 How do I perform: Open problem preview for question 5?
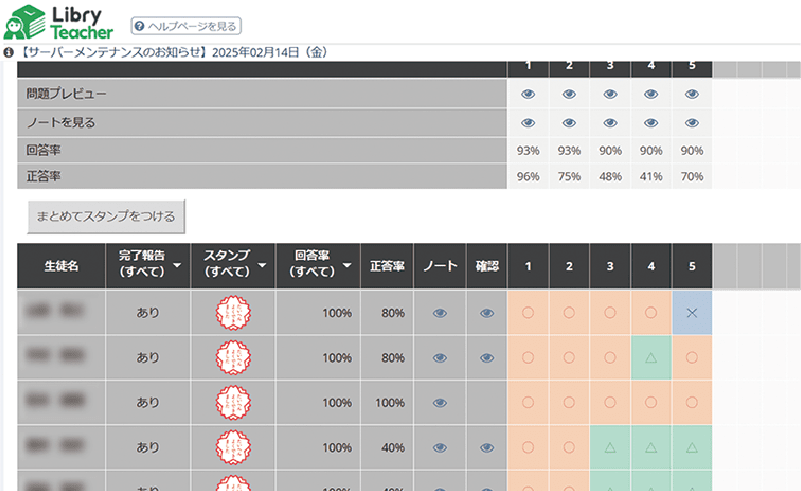click(692, 94)
